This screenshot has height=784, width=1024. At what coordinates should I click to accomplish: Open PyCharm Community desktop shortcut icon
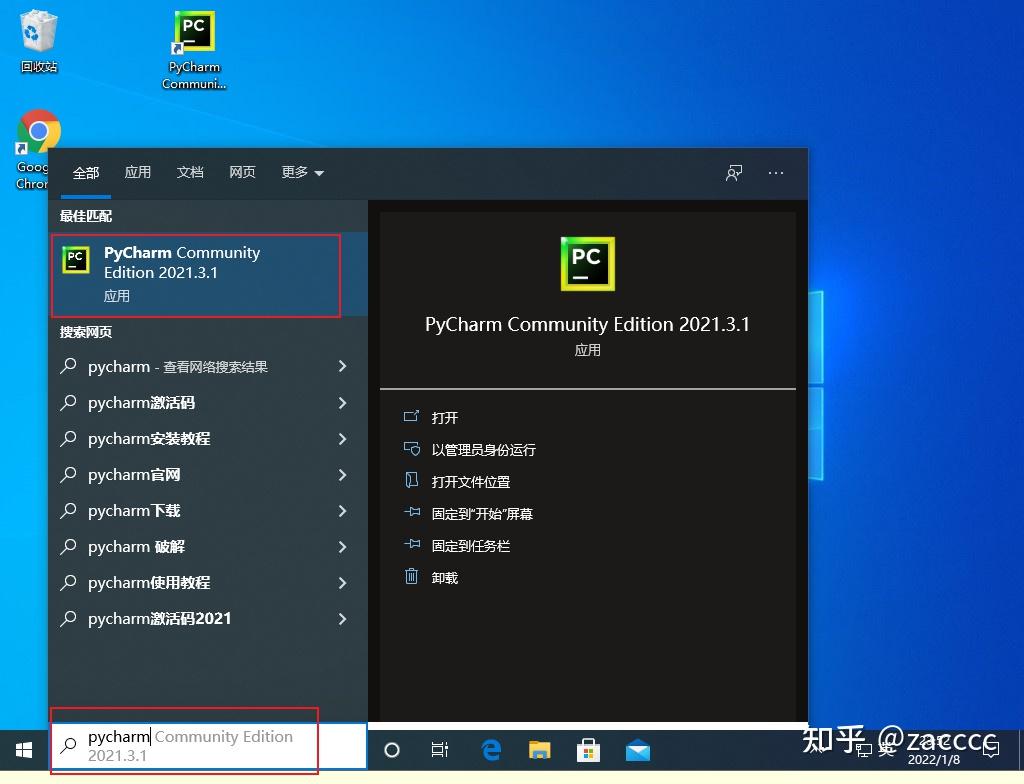pyautogui.click(x=194, y=50)
